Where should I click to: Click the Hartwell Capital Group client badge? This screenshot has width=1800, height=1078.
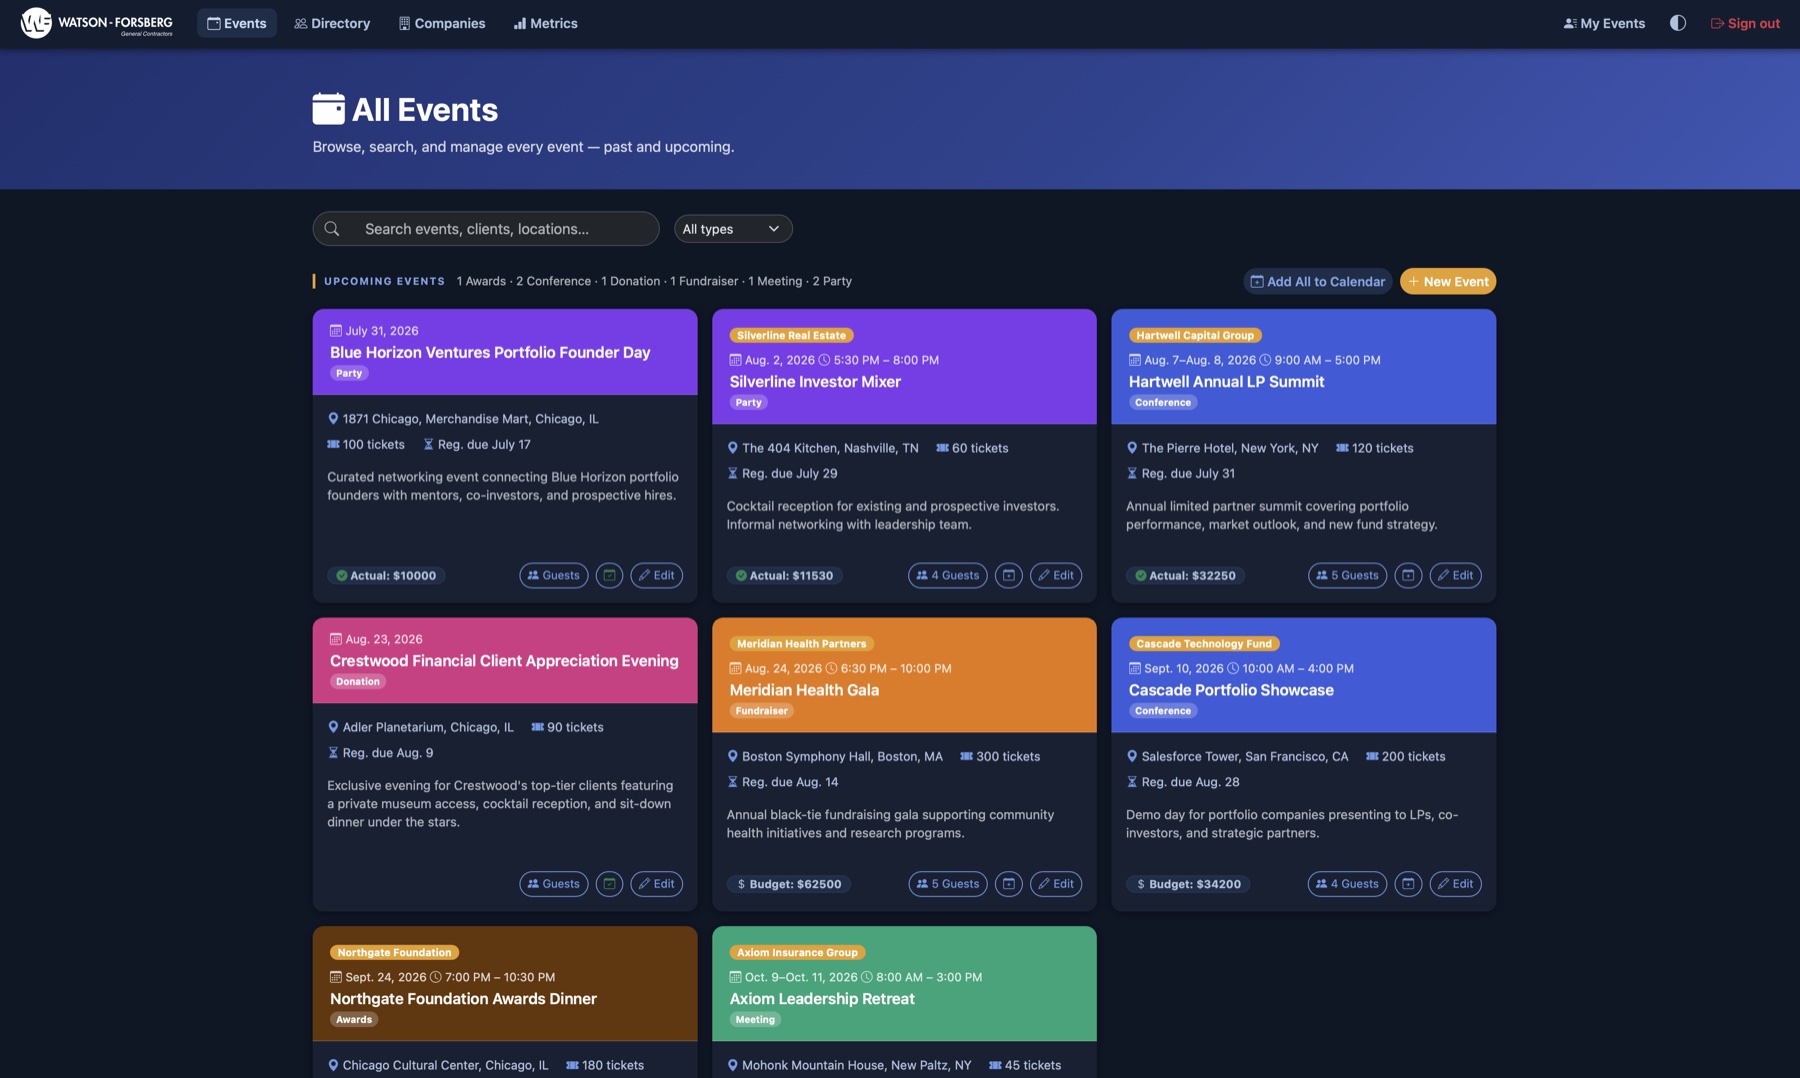[1194, 336]
